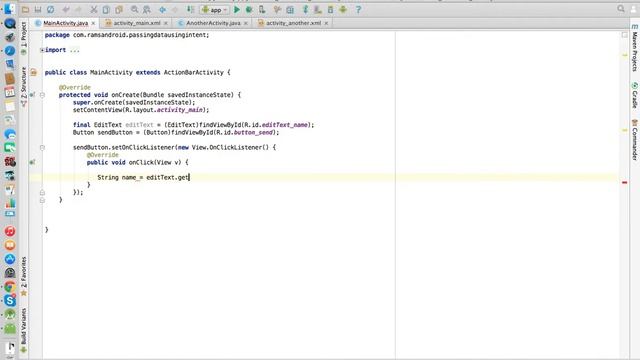
Task: Open the app run configuration dropdown
Action: (215, 9)
